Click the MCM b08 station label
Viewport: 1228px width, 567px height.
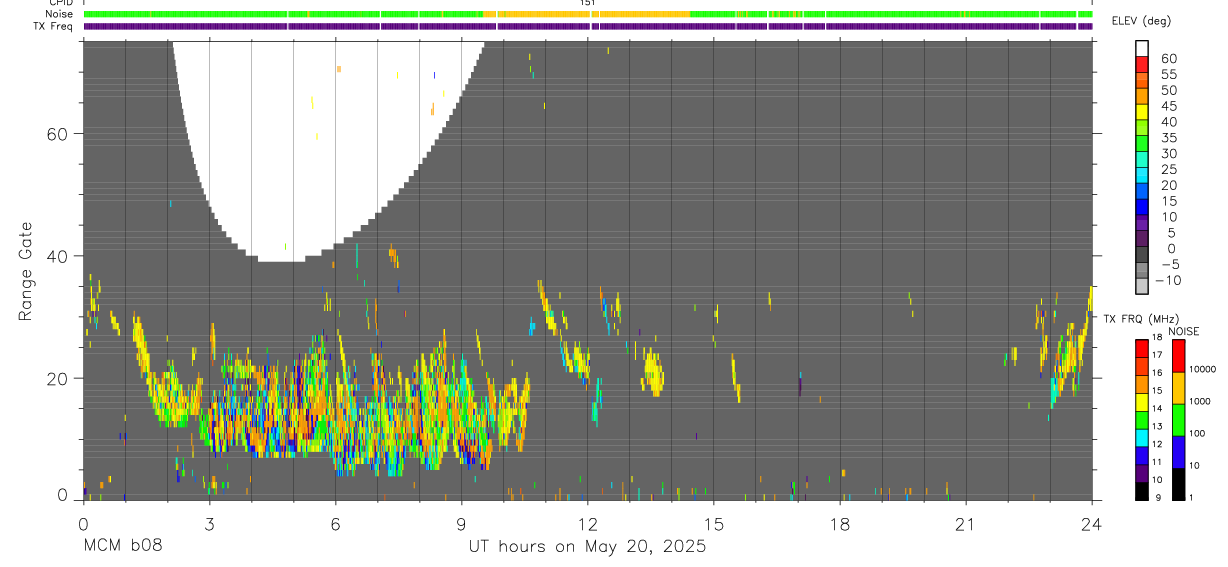coord(122,547)
